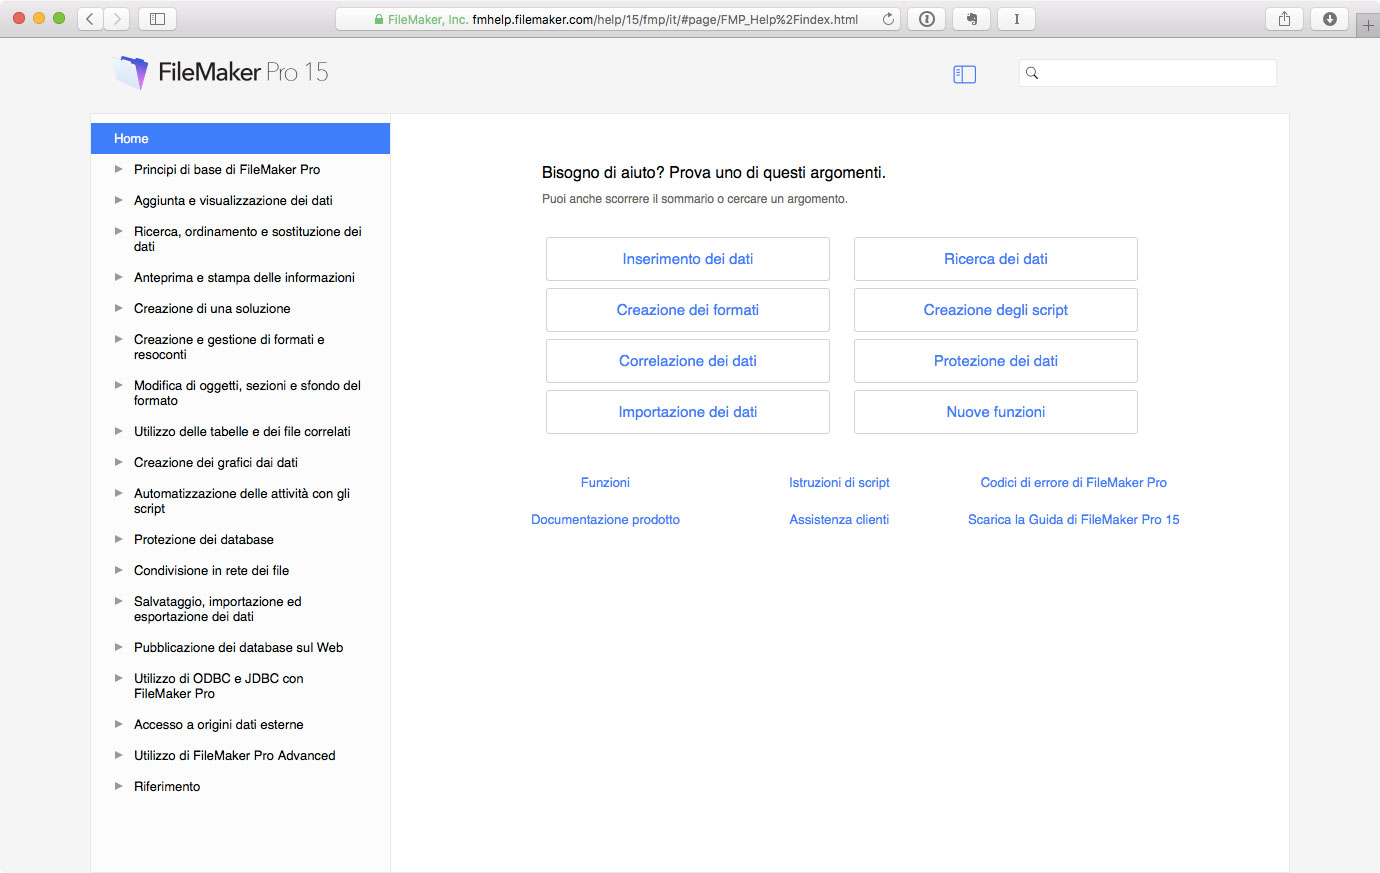Open 'Creazione dei formati' button

tap(688, 310)
